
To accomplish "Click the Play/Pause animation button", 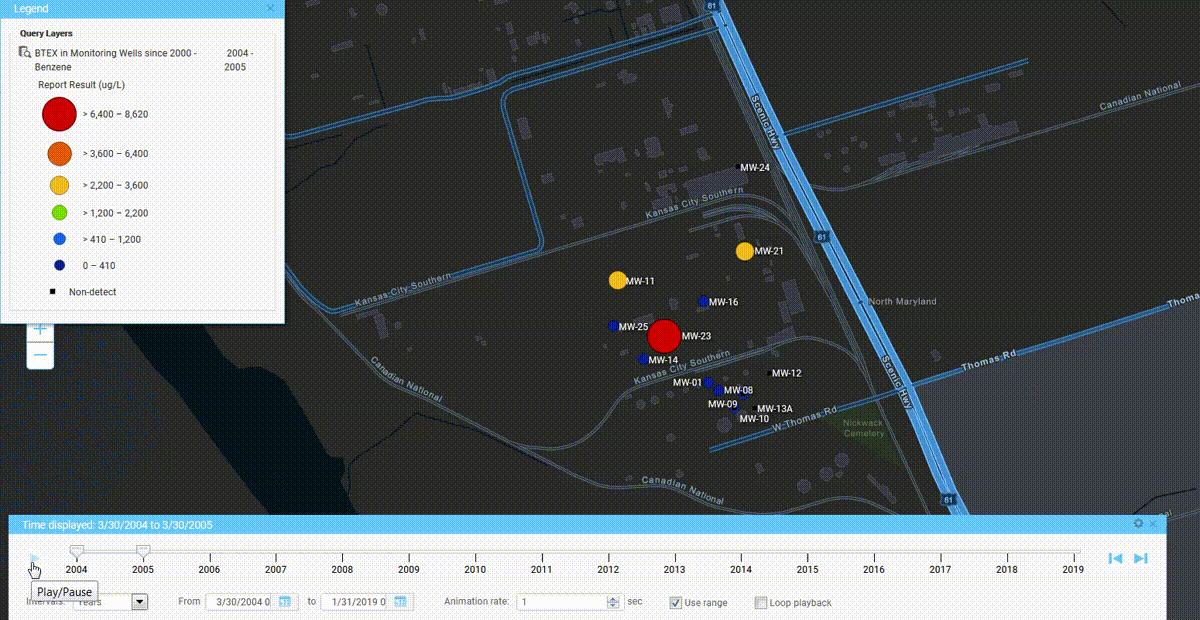I will click(x=33, y=558).
